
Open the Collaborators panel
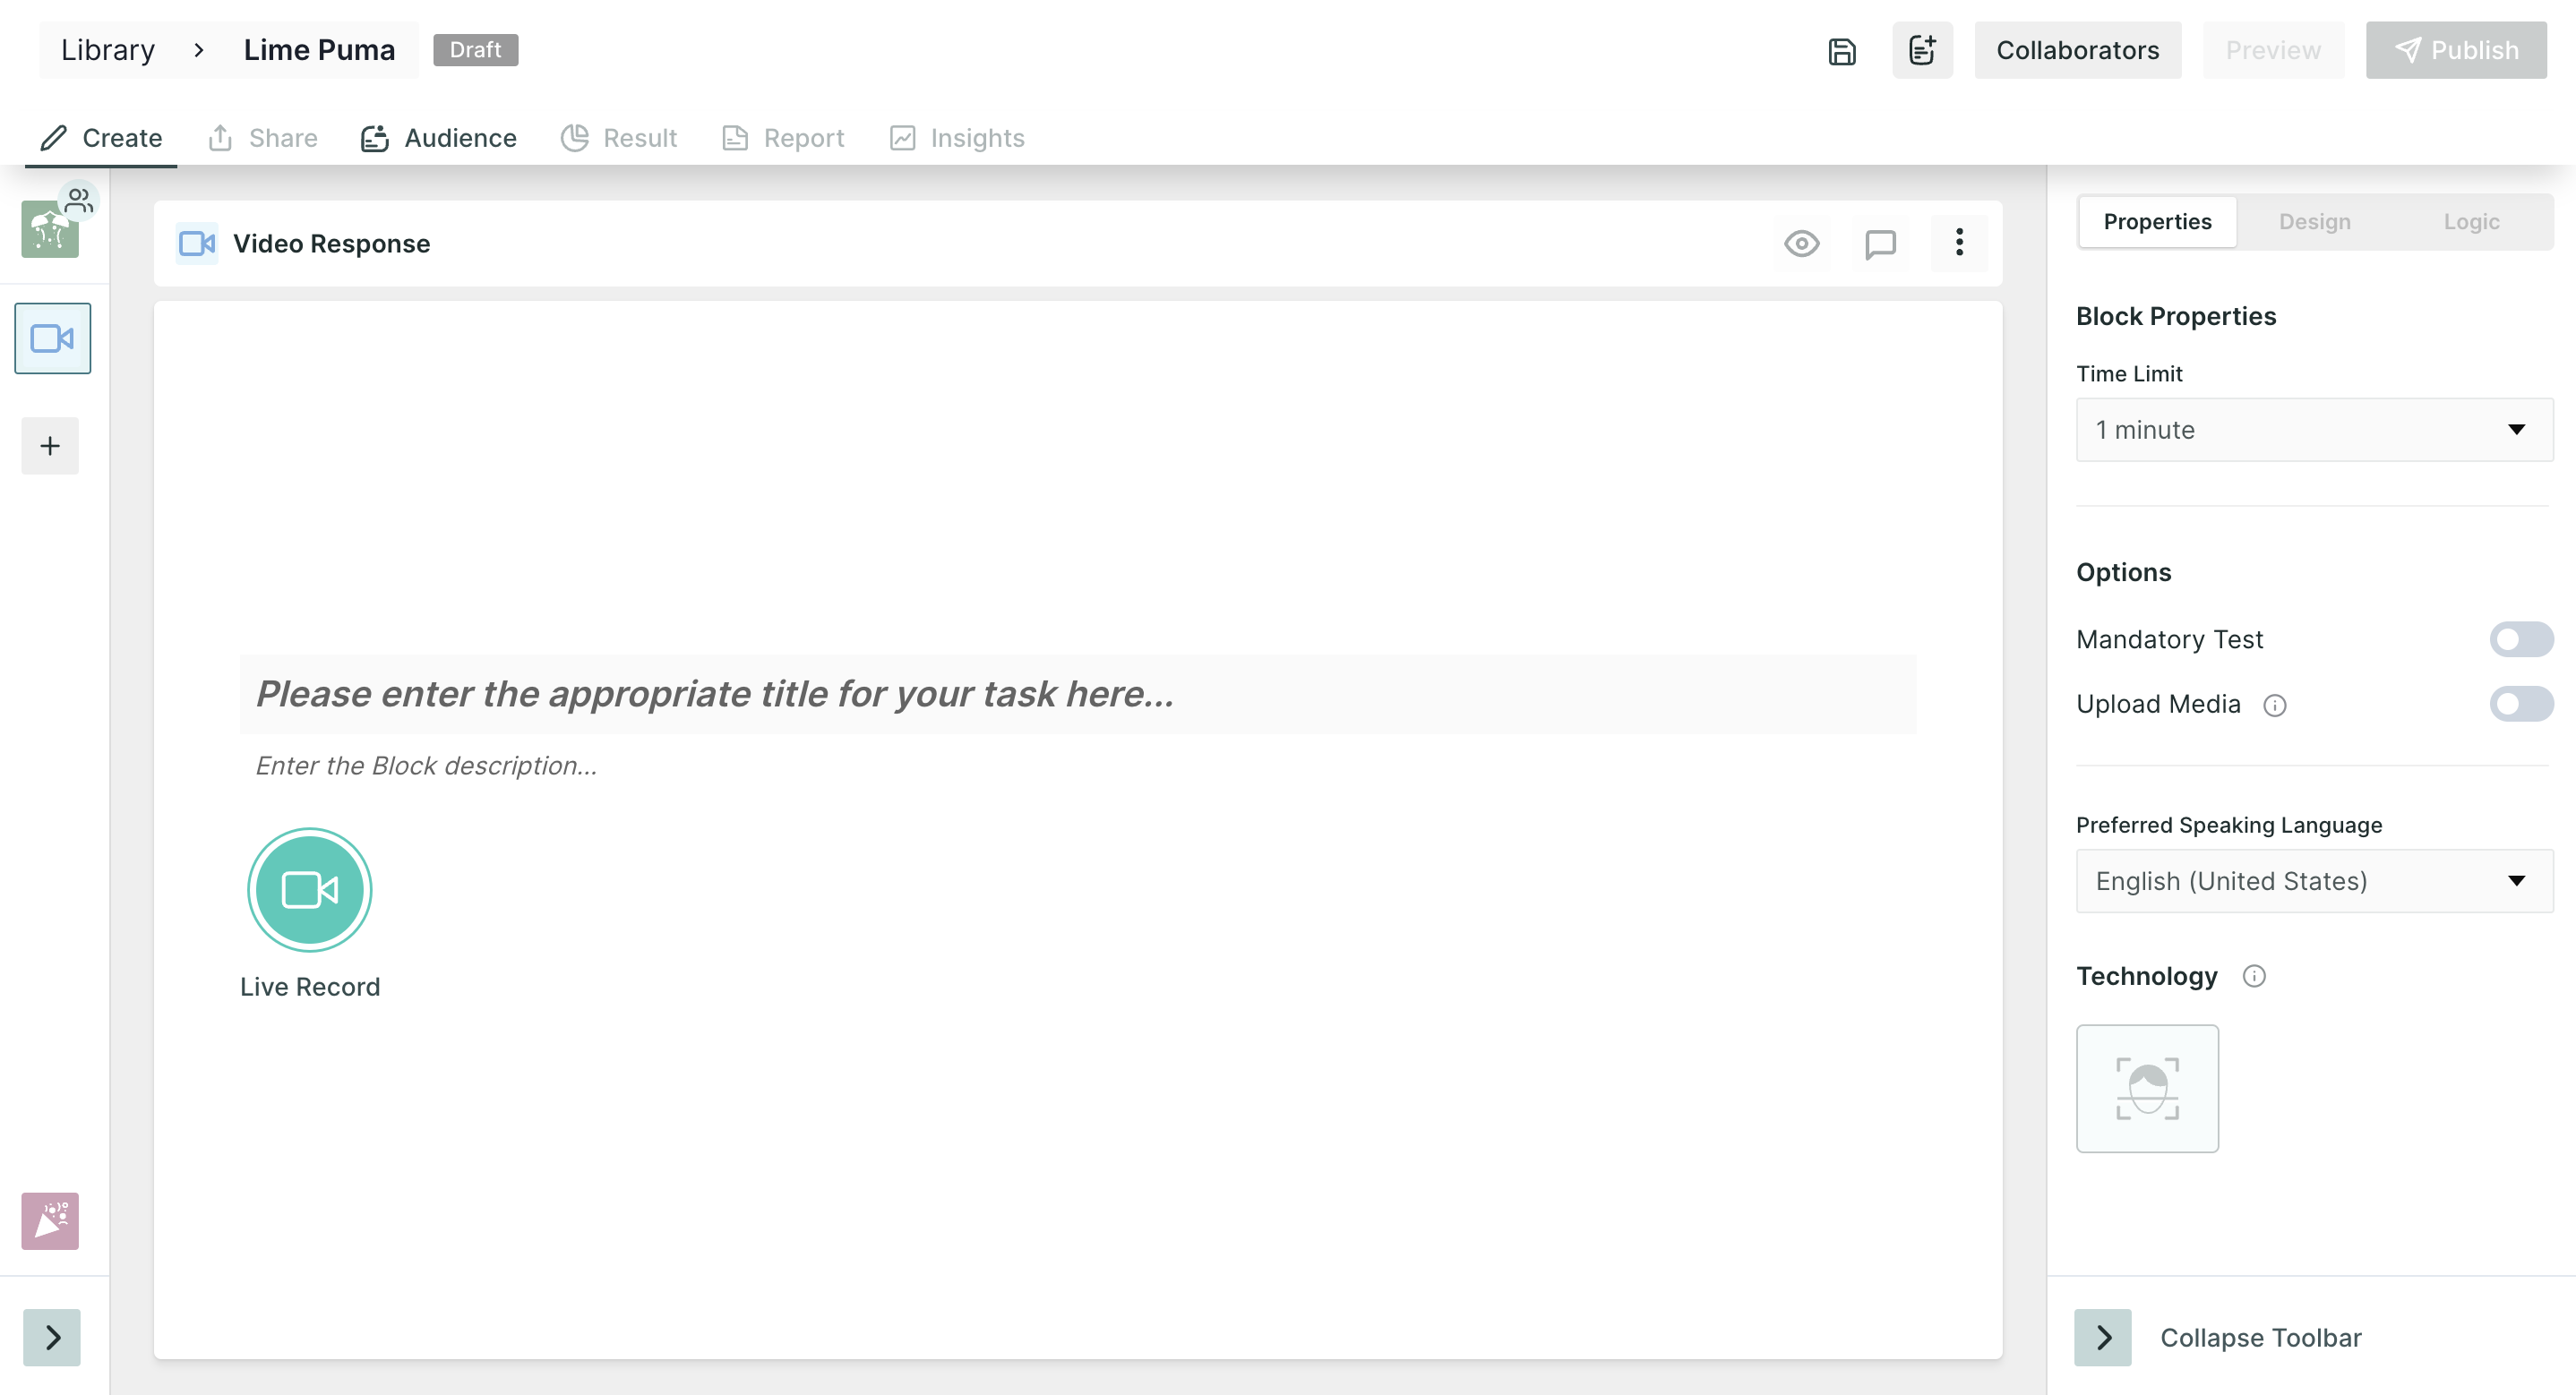pyautogui.click(x=2077, y=50)
